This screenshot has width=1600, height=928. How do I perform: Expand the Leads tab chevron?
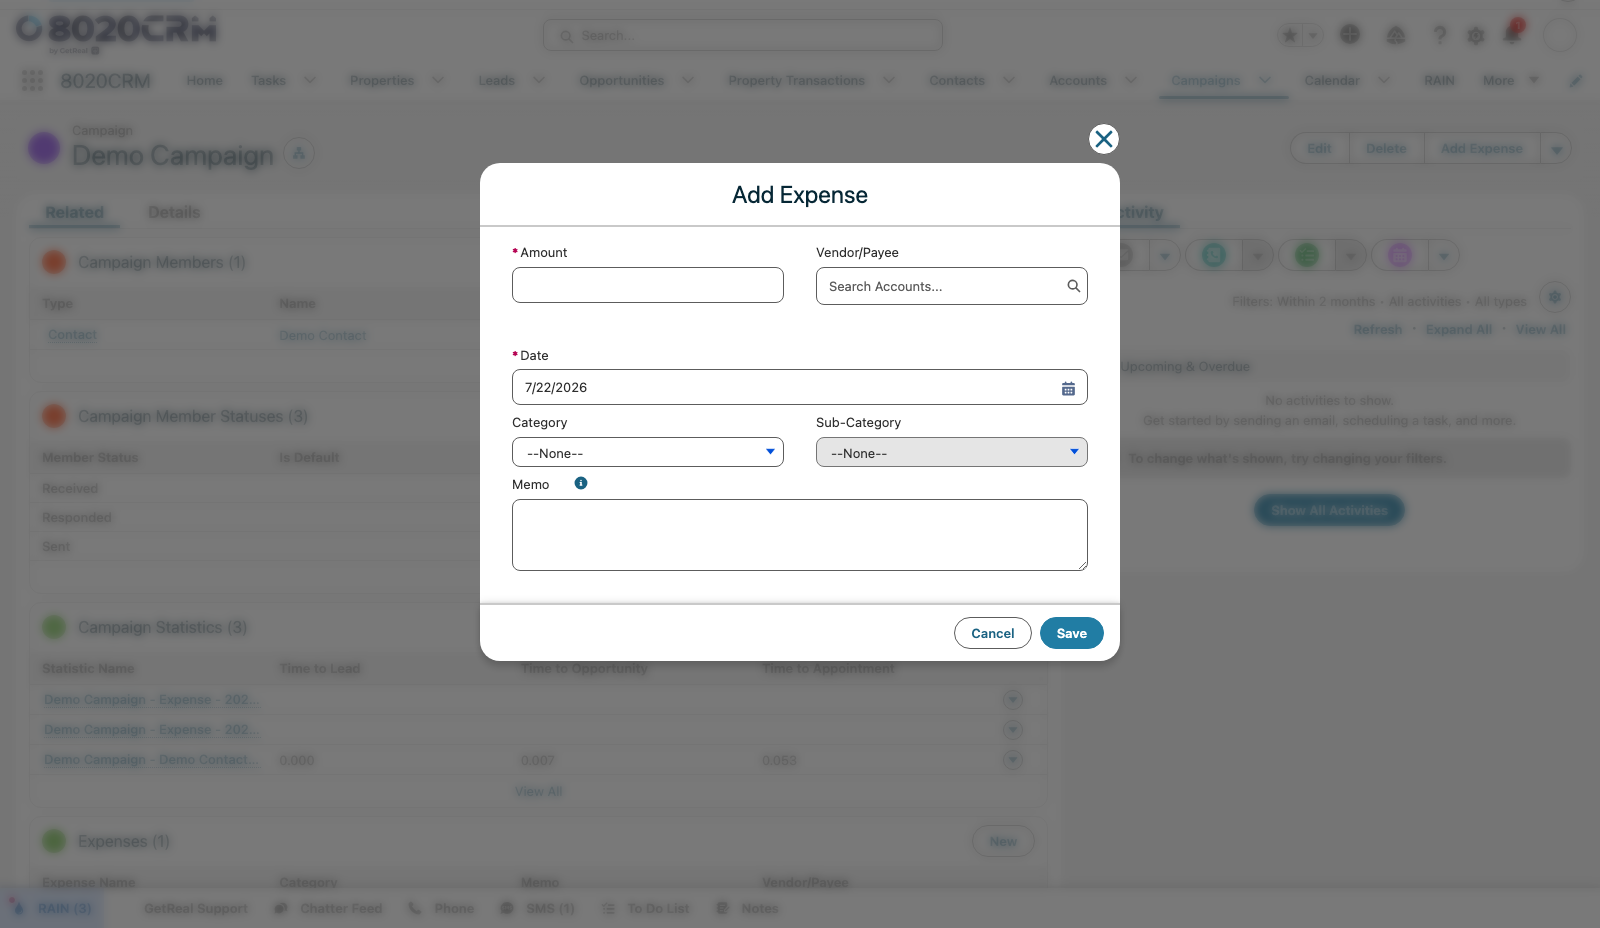coord(539,80)
